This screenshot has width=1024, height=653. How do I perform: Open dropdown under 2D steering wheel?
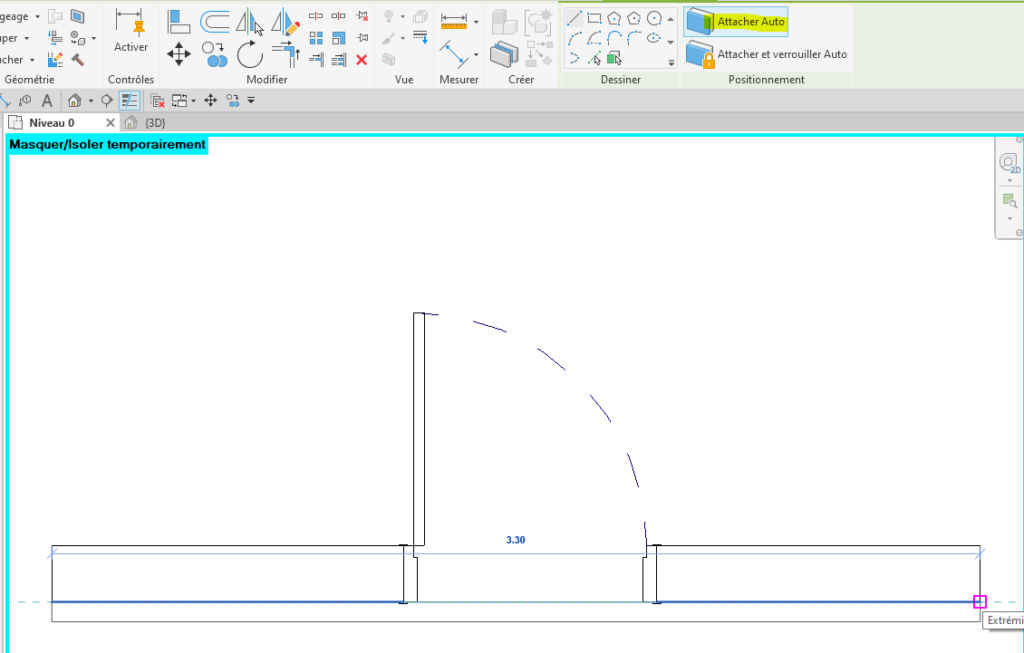1009,181
